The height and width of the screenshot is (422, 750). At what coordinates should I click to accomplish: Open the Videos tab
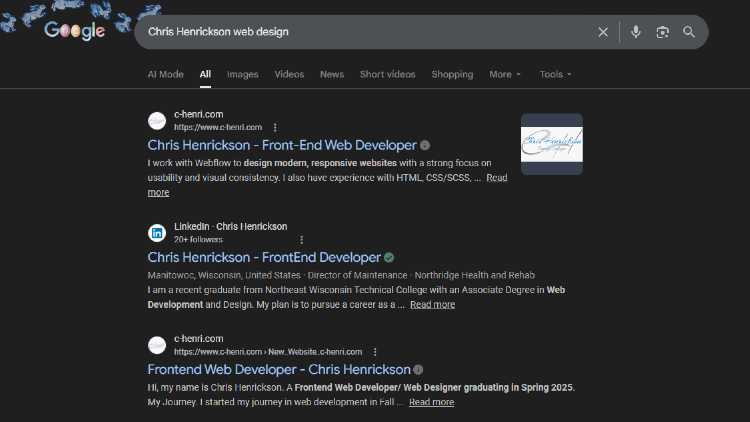point(289,74)
